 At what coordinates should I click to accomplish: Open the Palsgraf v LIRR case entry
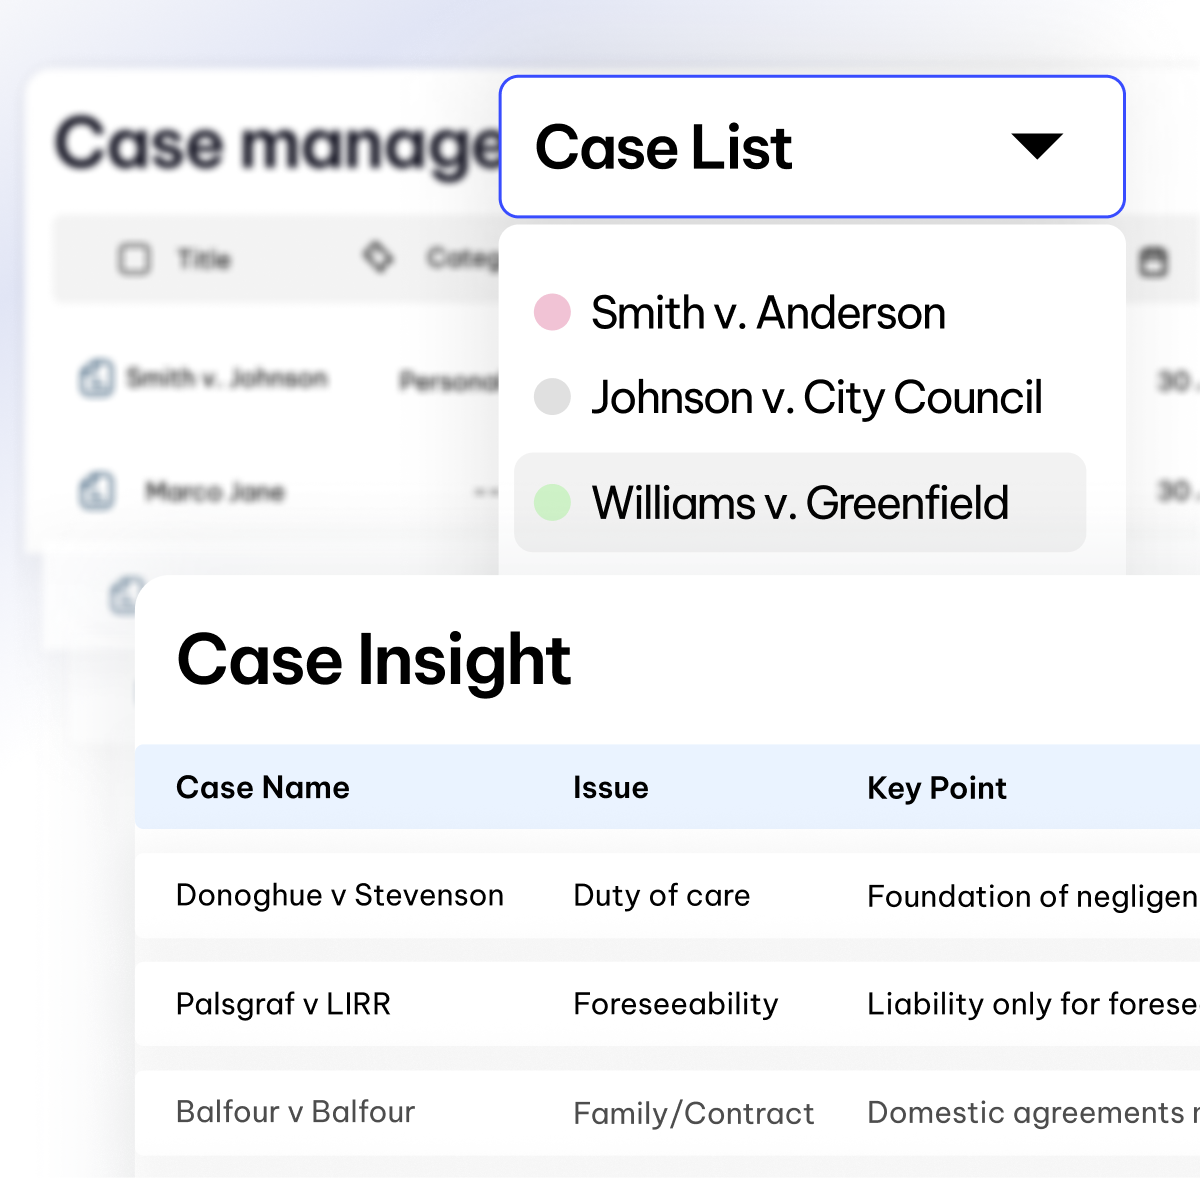283,1004
